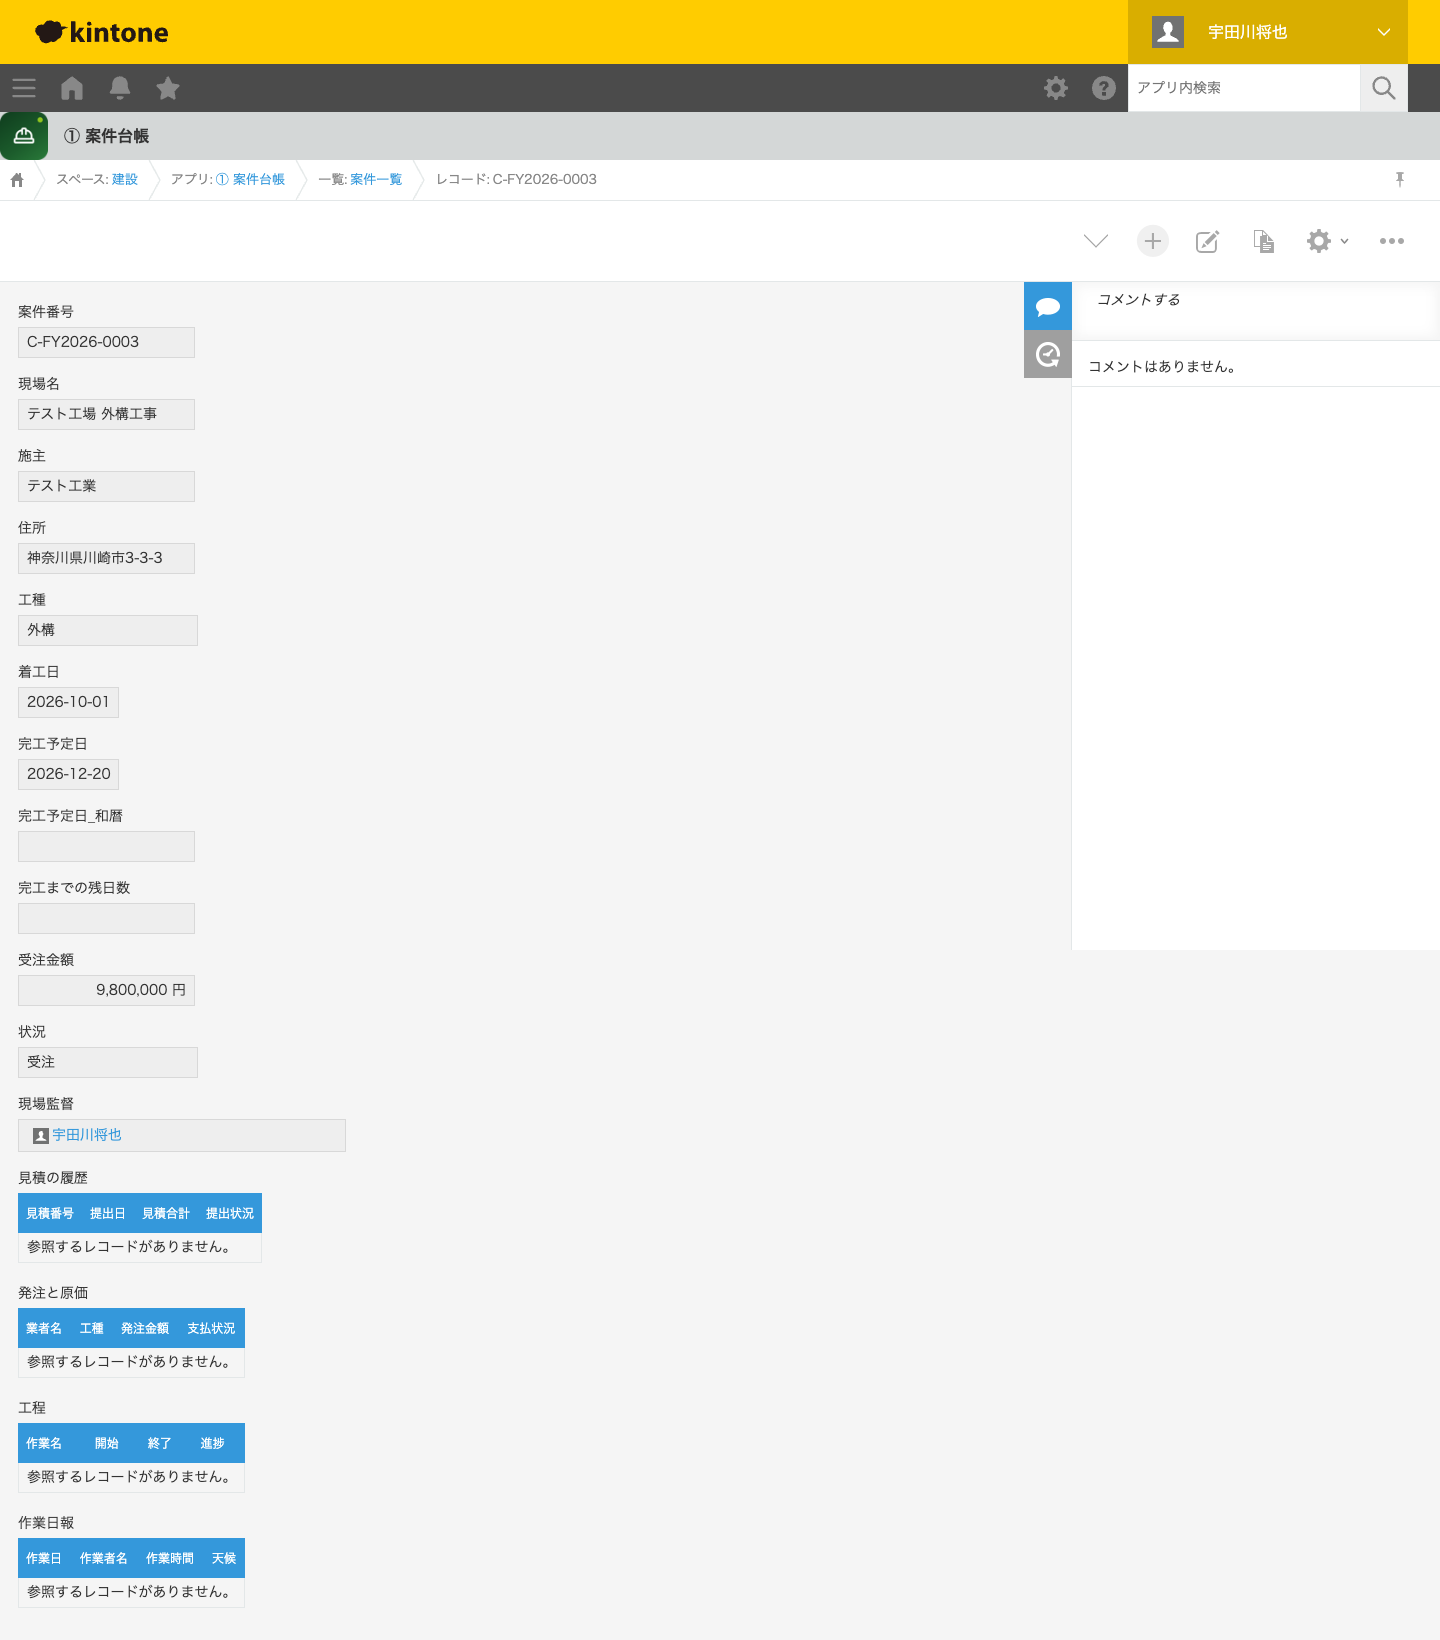Go to kintone portal home icon
The height and width of the screenshot is (1640, 1440).
(72, 88)
